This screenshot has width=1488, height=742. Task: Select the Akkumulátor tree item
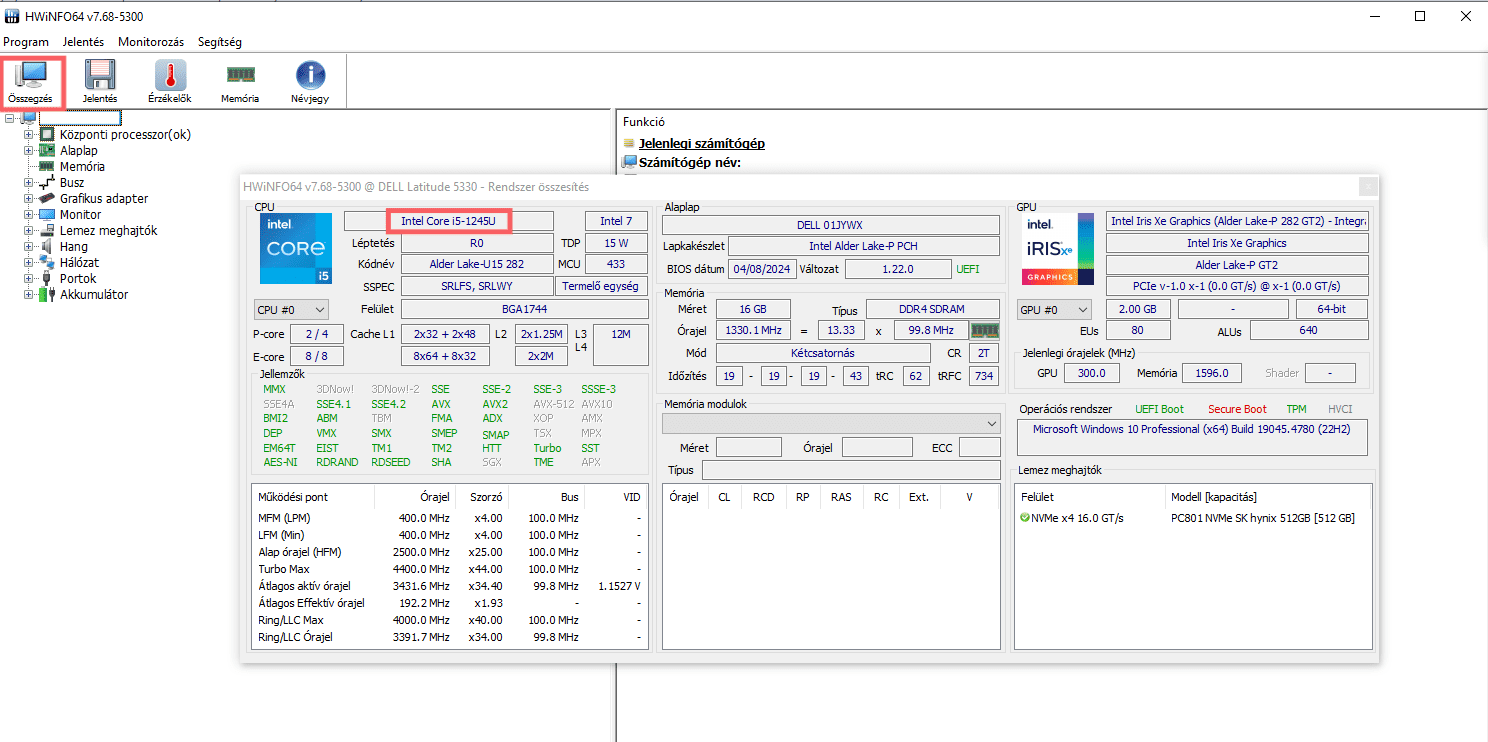coord(93,295)
